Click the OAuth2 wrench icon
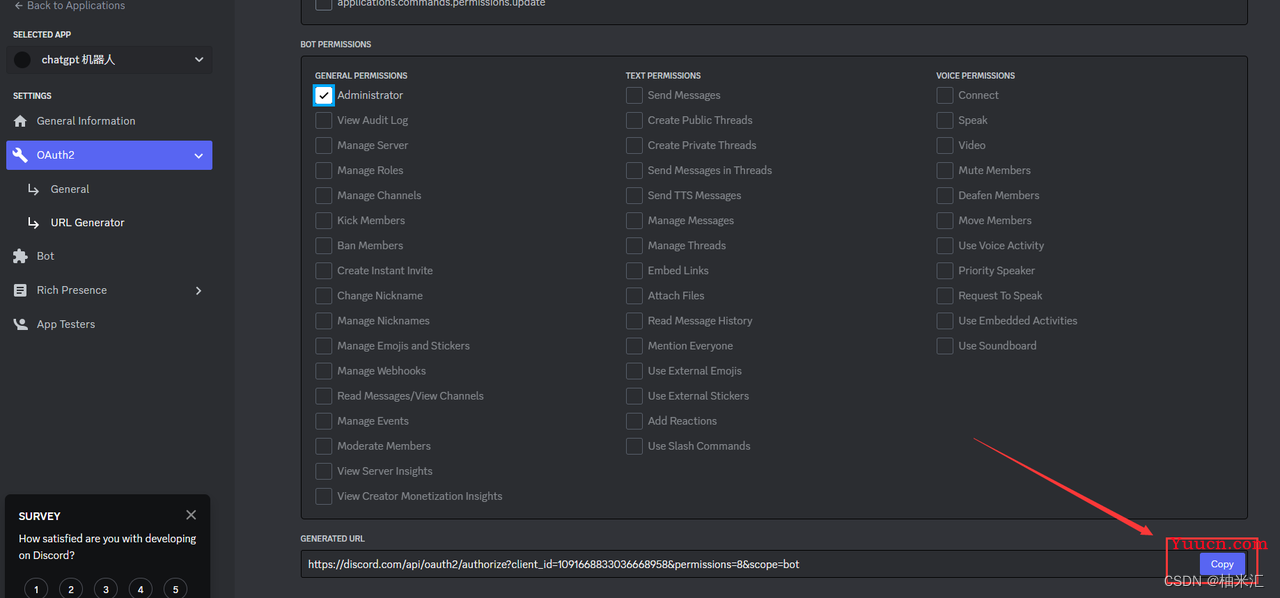Screen dimensions: 1280x598 tap(20, 155)
